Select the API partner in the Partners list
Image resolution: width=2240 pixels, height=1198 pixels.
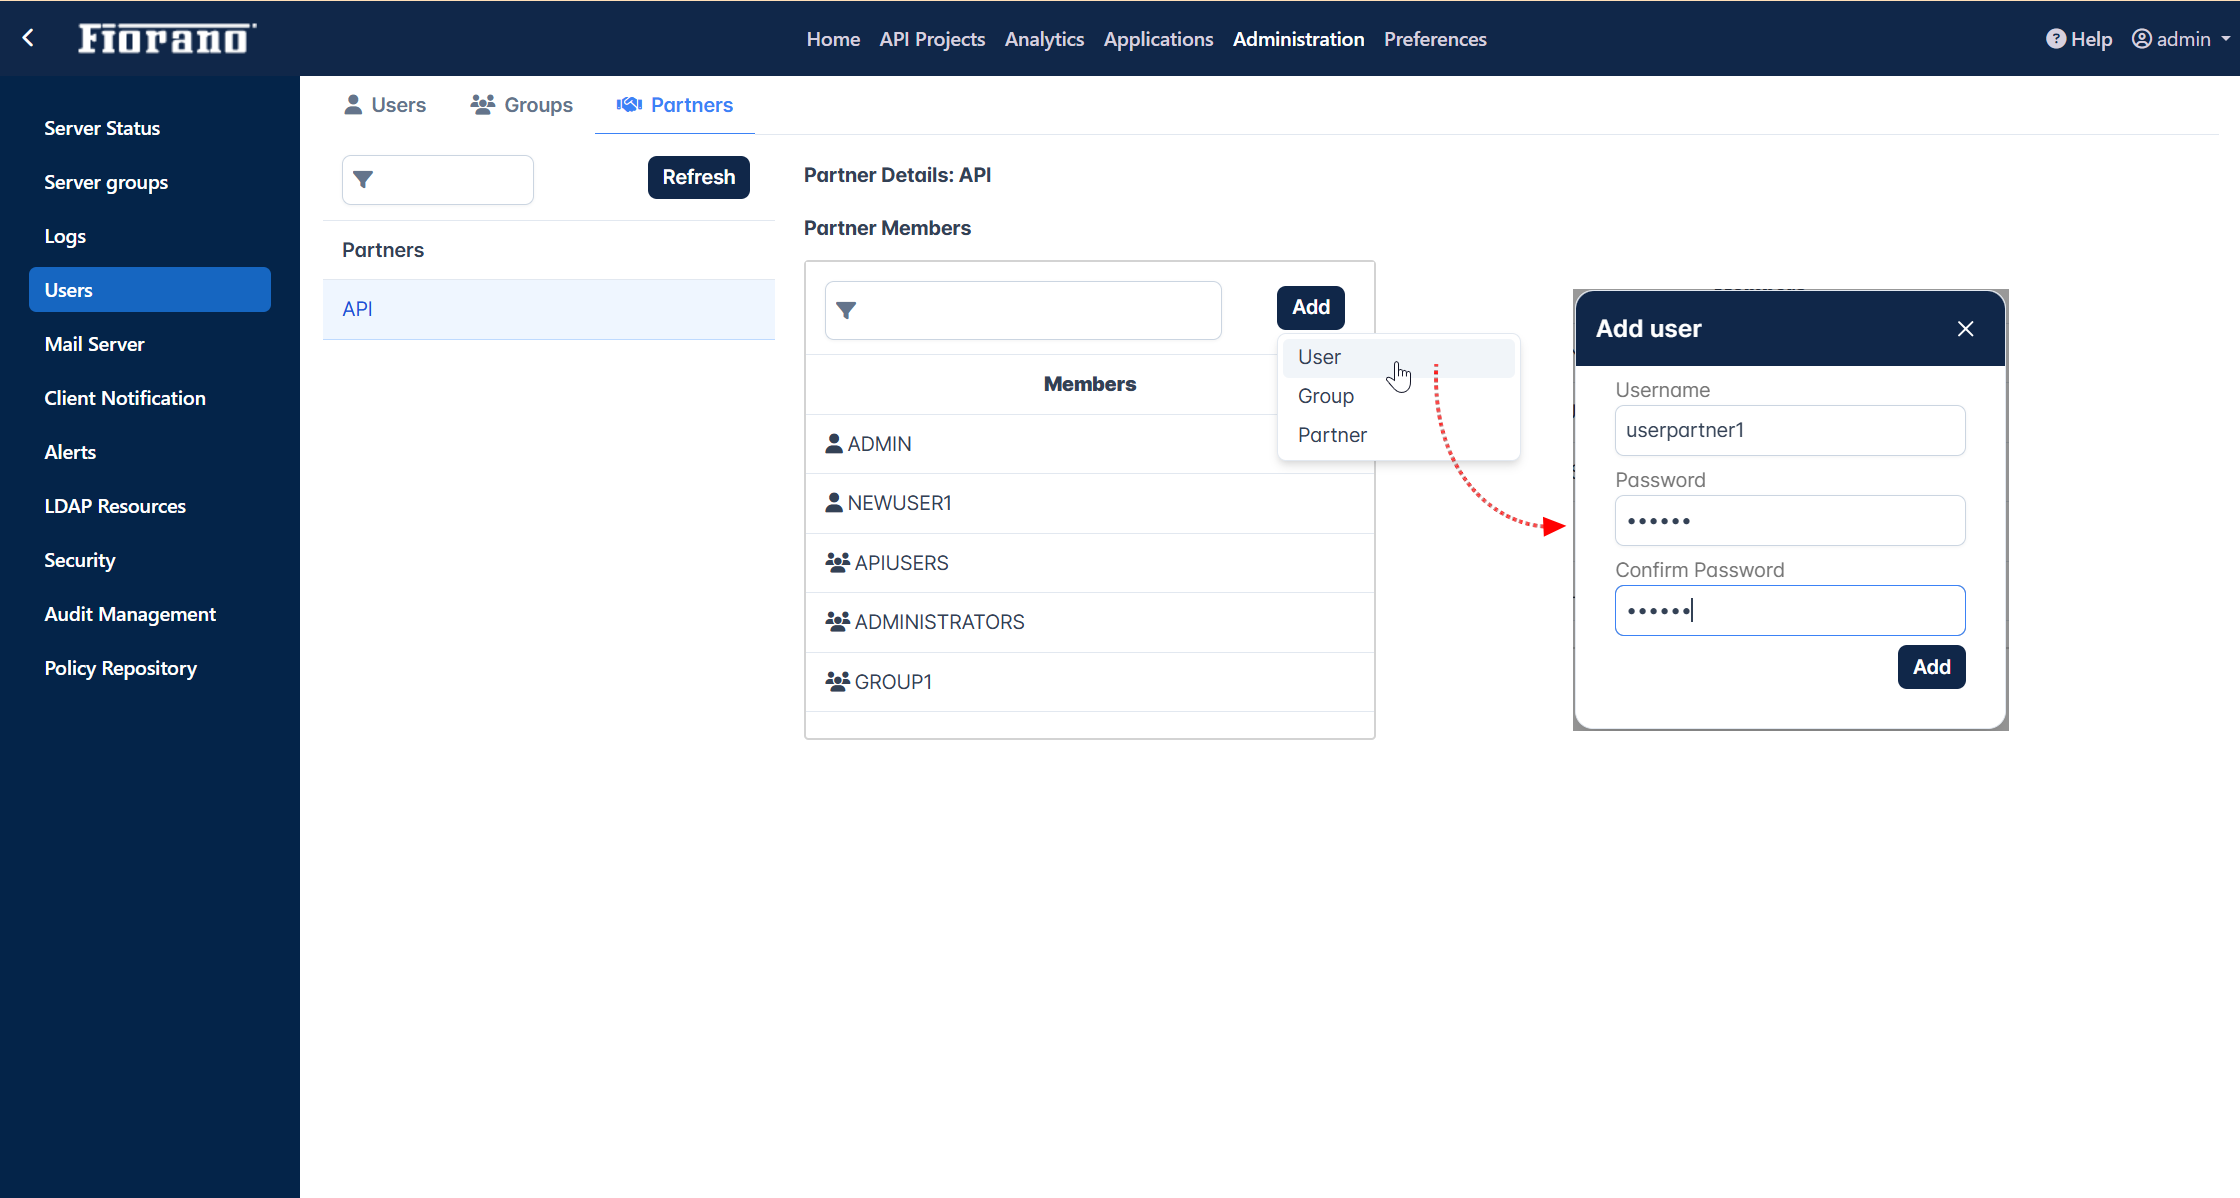(549, 309)
